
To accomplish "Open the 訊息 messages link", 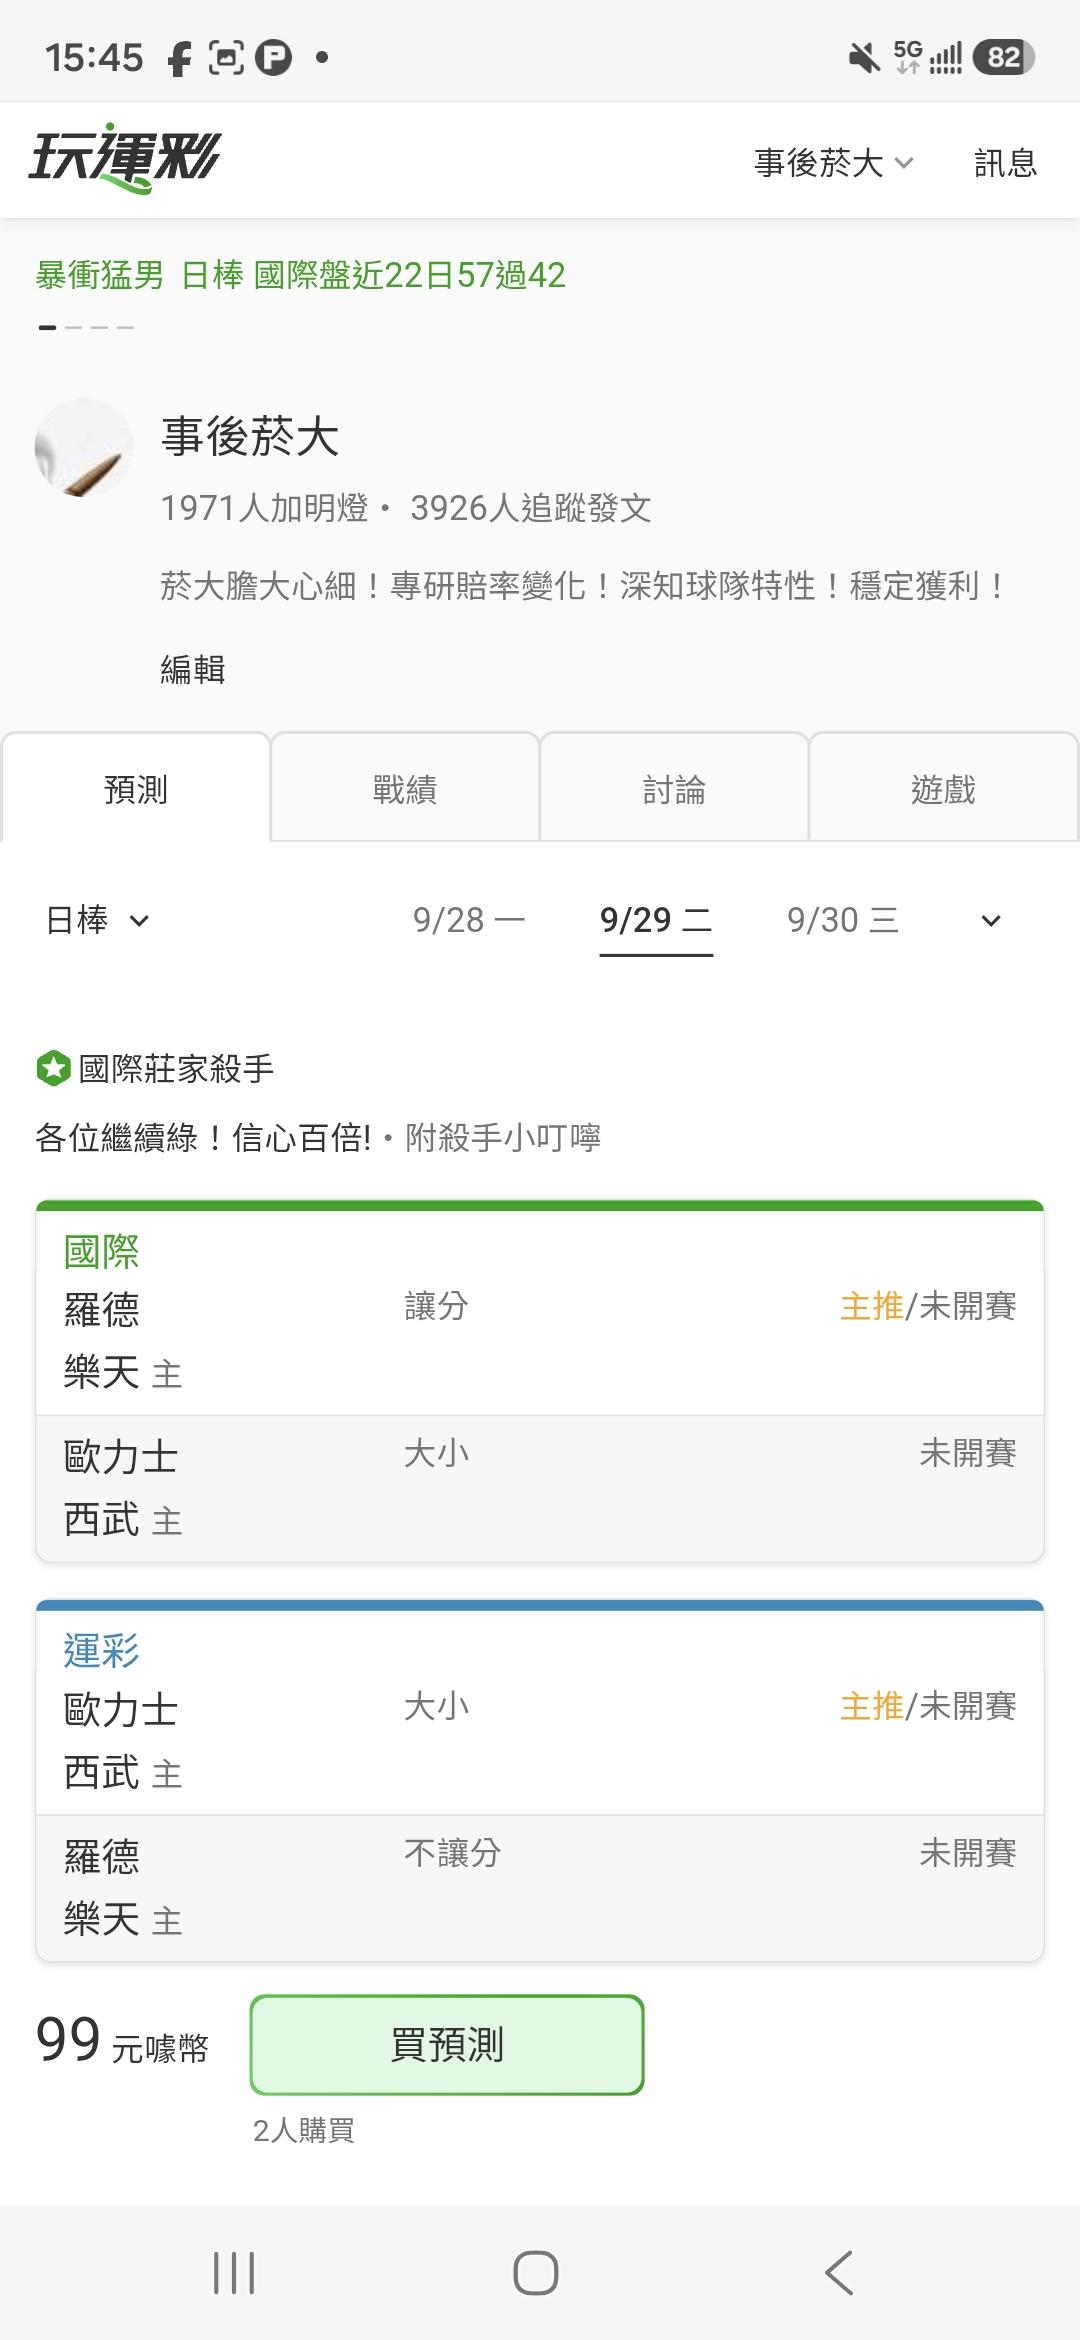I will [1006, 162].
